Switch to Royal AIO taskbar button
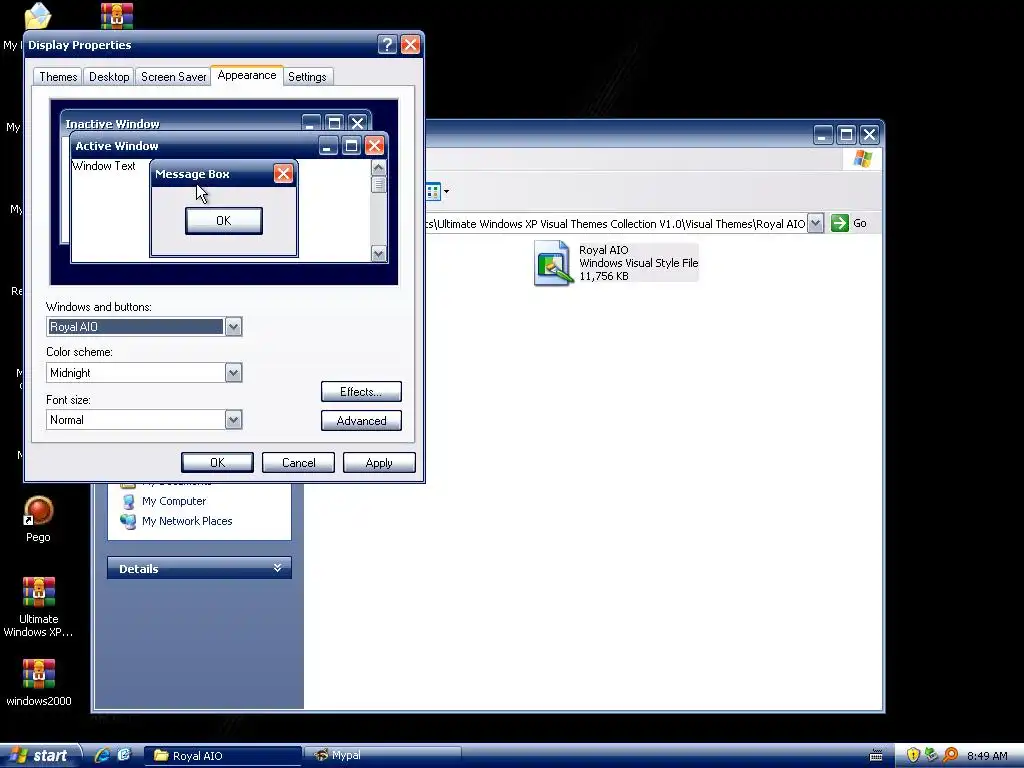This screenshot has width=1024, height=768. click(223, 756)
